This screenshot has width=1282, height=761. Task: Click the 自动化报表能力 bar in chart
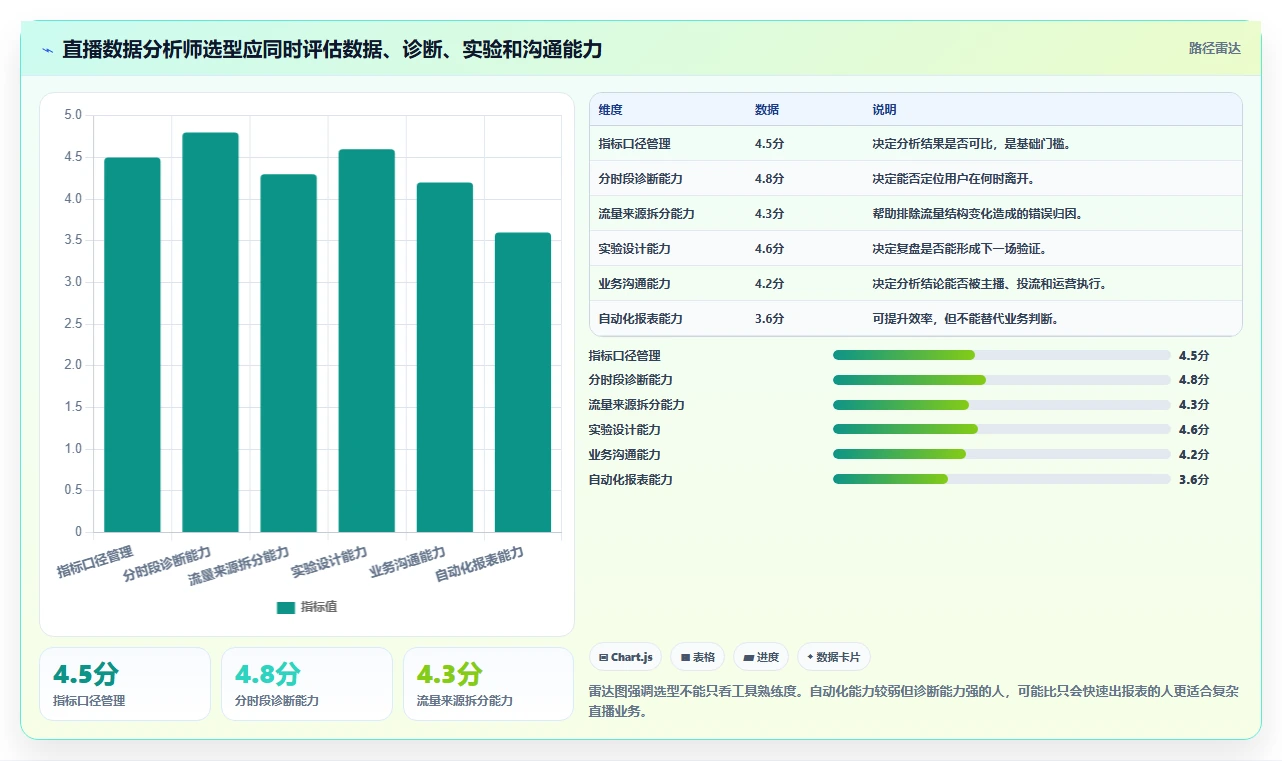click(523, 382)
